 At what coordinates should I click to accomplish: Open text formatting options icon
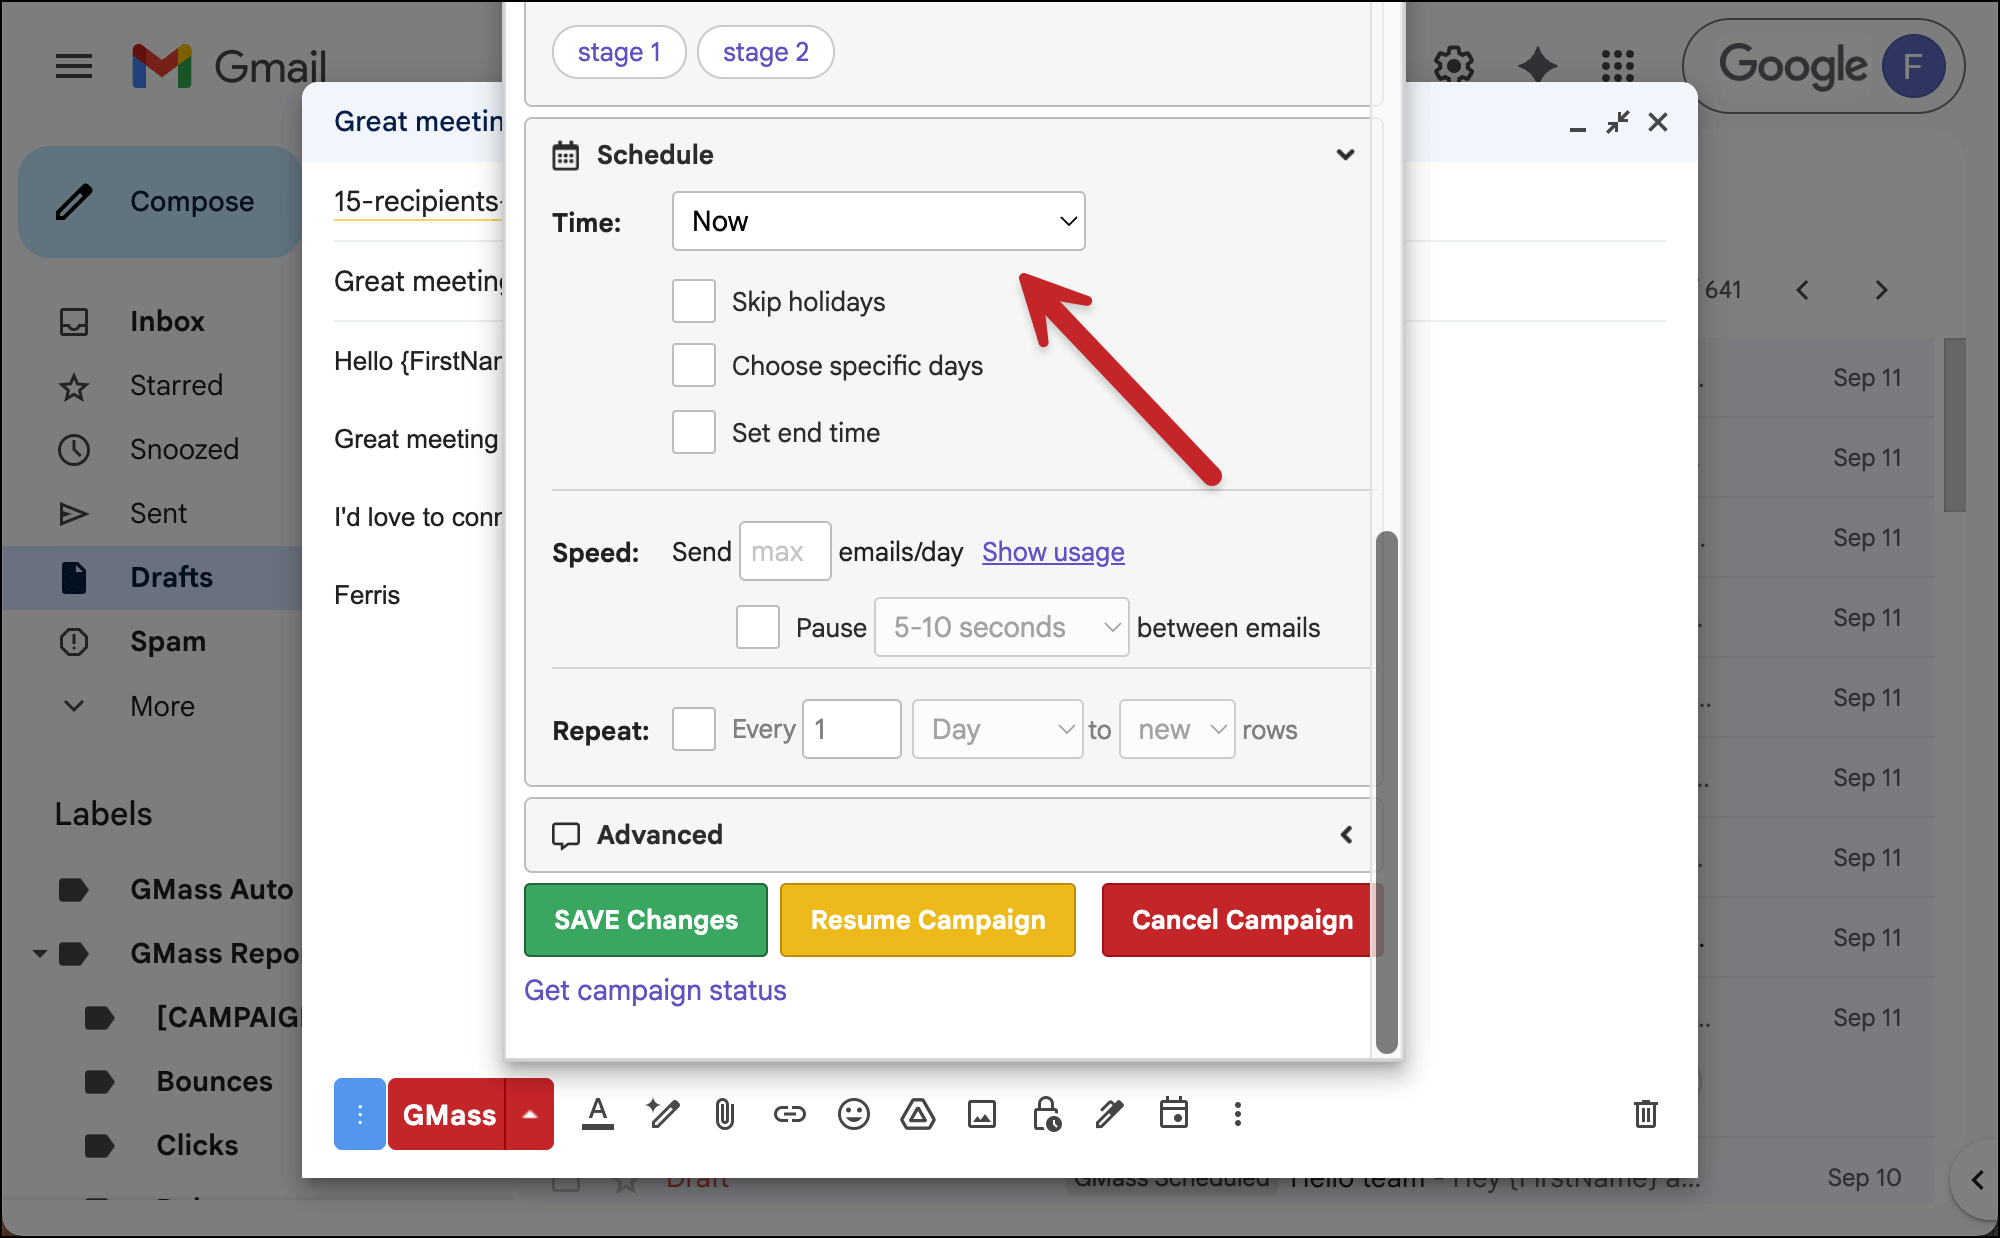[598, 1114]
